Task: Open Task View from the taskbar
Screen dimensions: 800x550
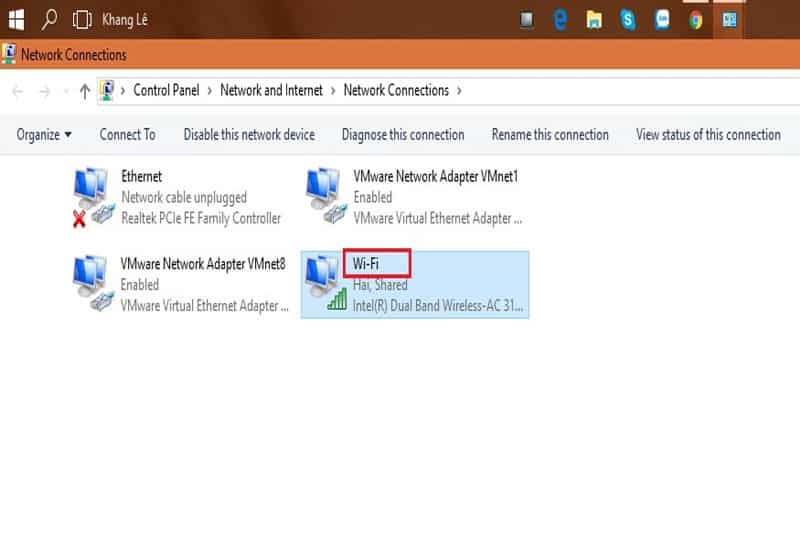Action: point(81,19)
